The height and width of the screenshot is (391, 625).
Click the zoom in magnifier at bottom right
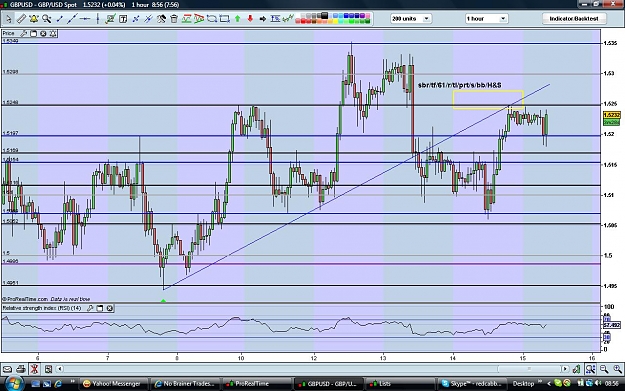click(617, 369)
